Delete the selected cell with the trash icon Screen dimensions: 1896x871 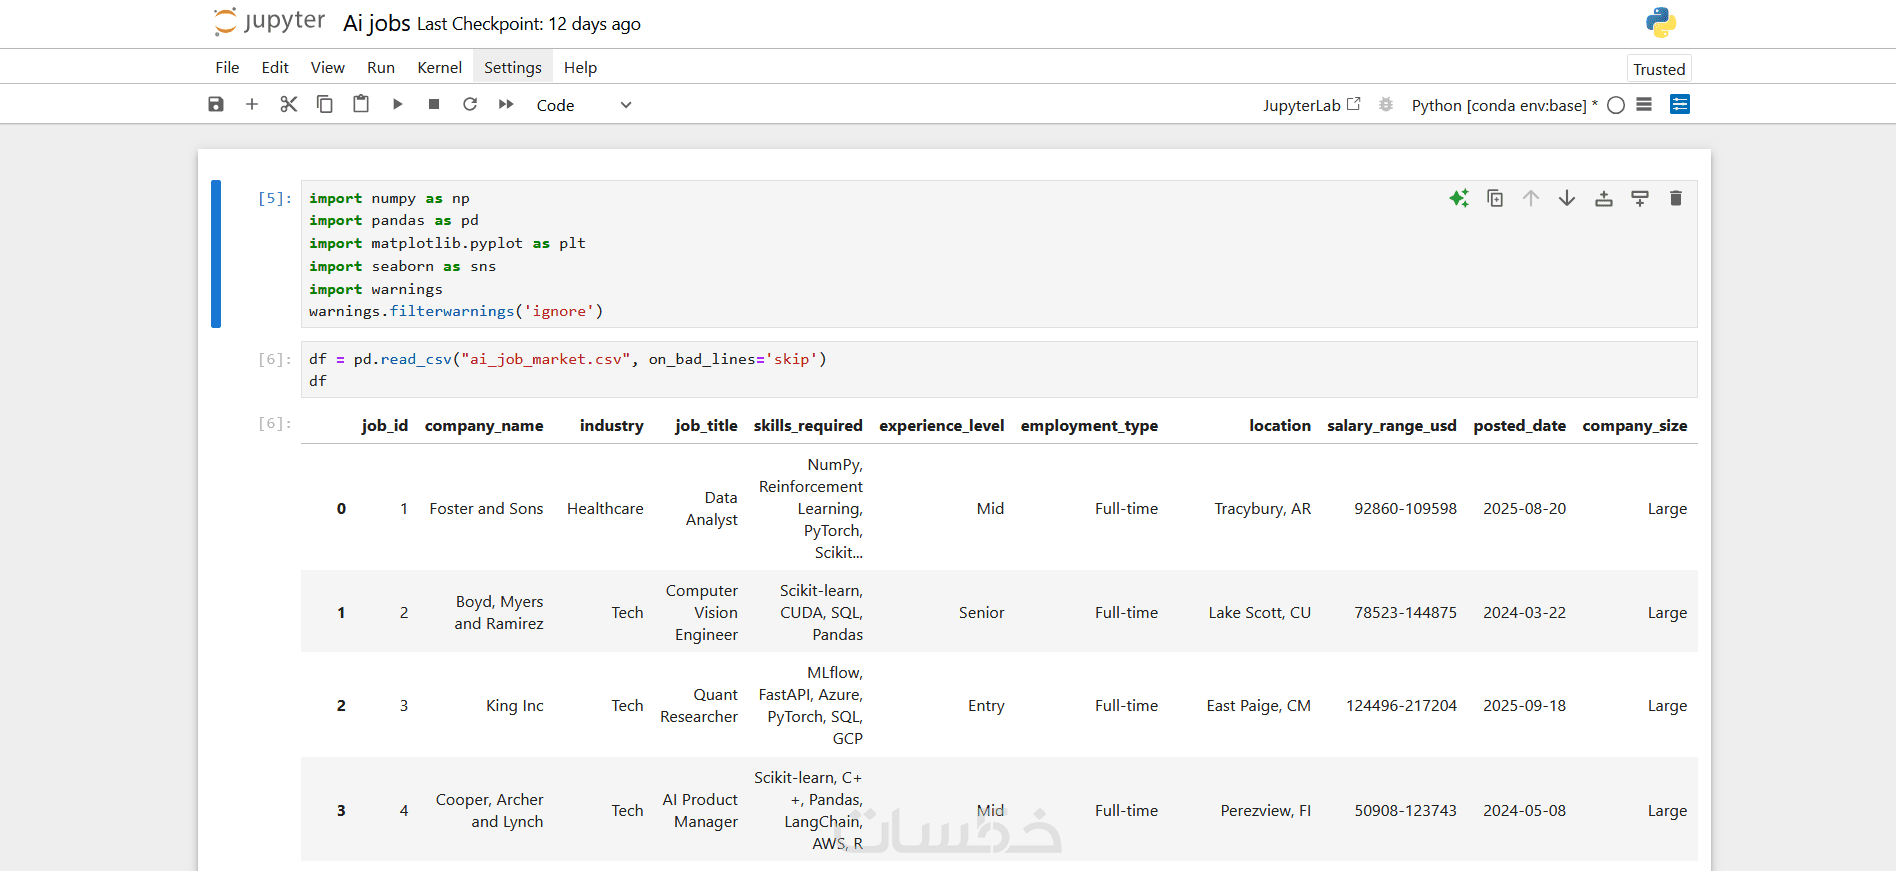tap(1676, 198)
